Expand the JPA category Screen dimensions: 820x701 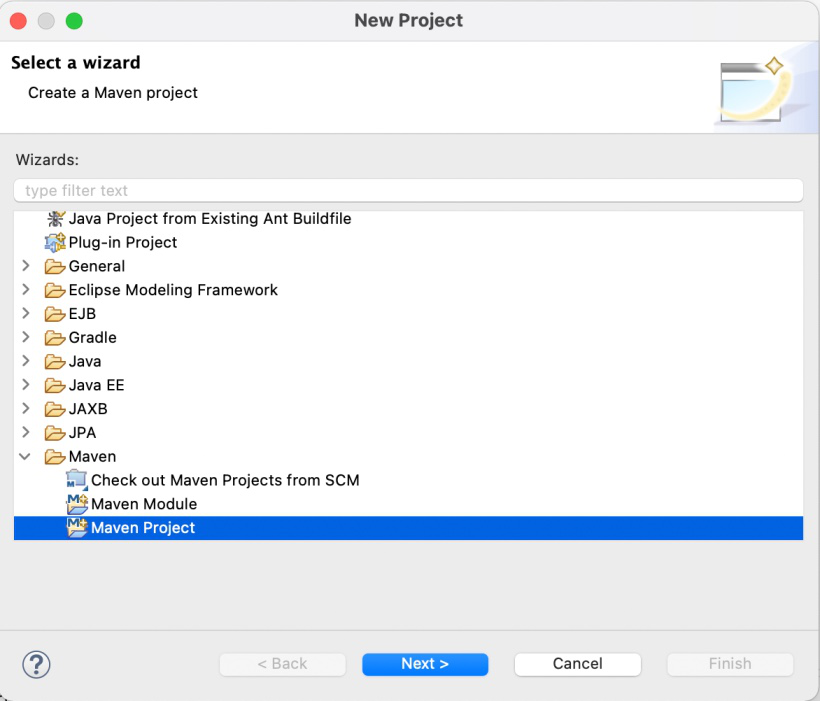[26, 433]
